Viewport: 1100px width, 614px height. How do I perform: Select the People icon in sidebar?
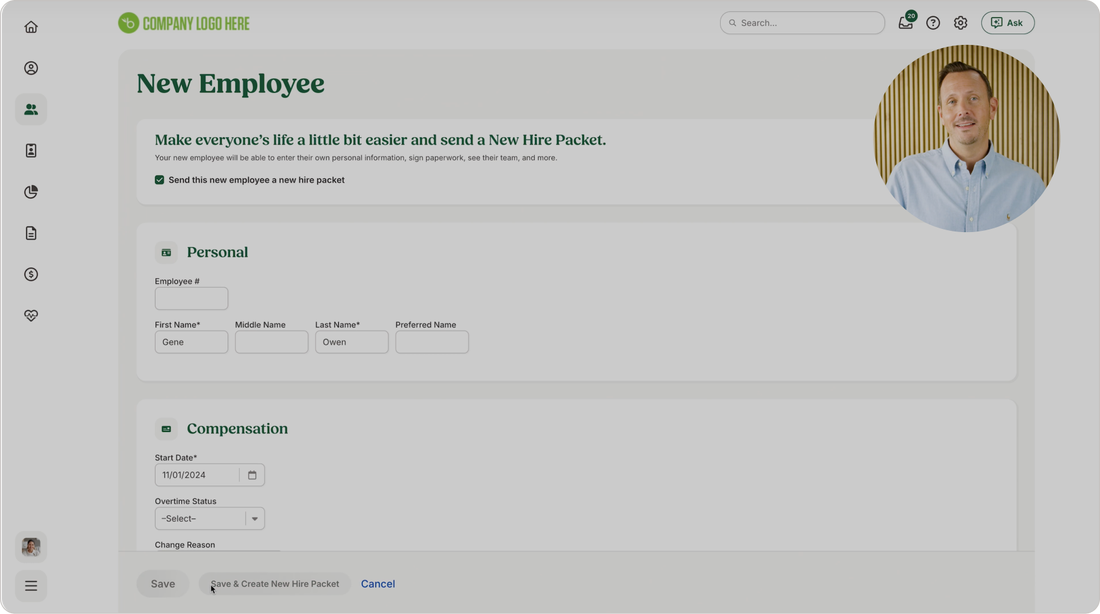31,109
